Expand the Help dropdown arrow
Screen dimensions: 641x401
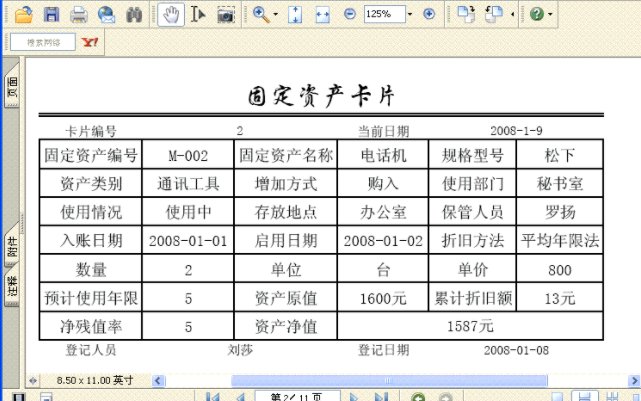(550, 14)
